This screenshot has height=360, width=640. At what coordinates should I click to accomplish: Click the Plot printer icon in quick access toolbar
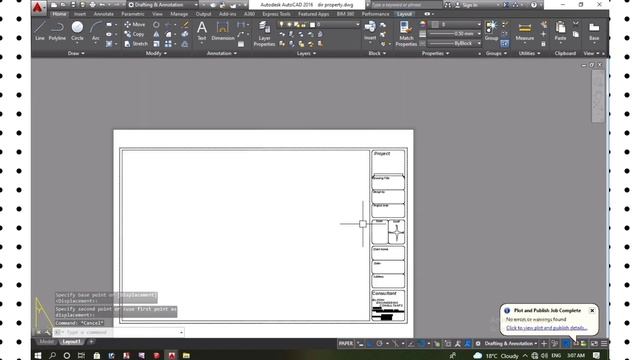[93, 5]
